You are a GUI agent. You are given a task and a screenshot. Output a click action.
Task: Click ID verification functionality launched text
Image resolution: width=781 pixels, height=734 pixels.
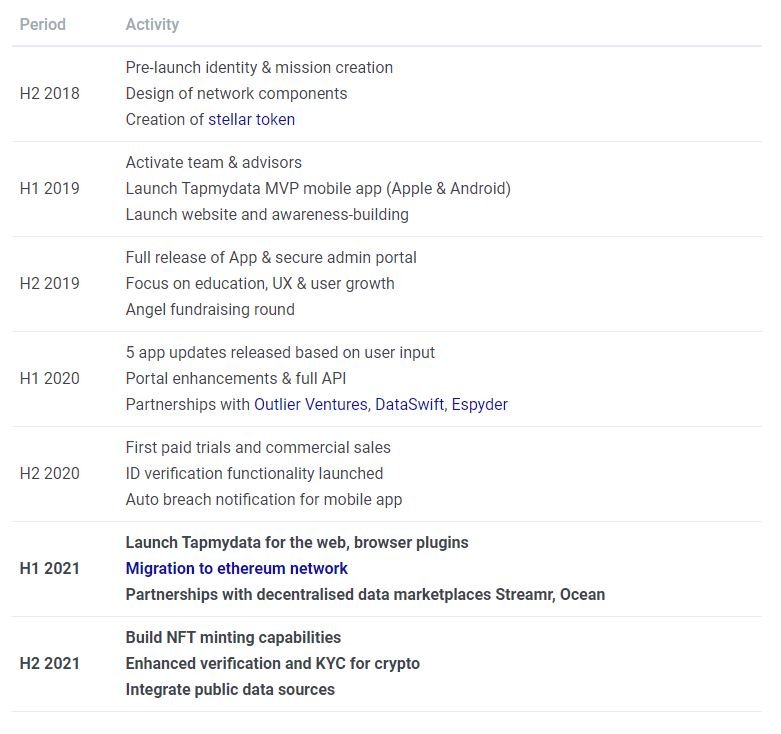(x=254, y=474)
